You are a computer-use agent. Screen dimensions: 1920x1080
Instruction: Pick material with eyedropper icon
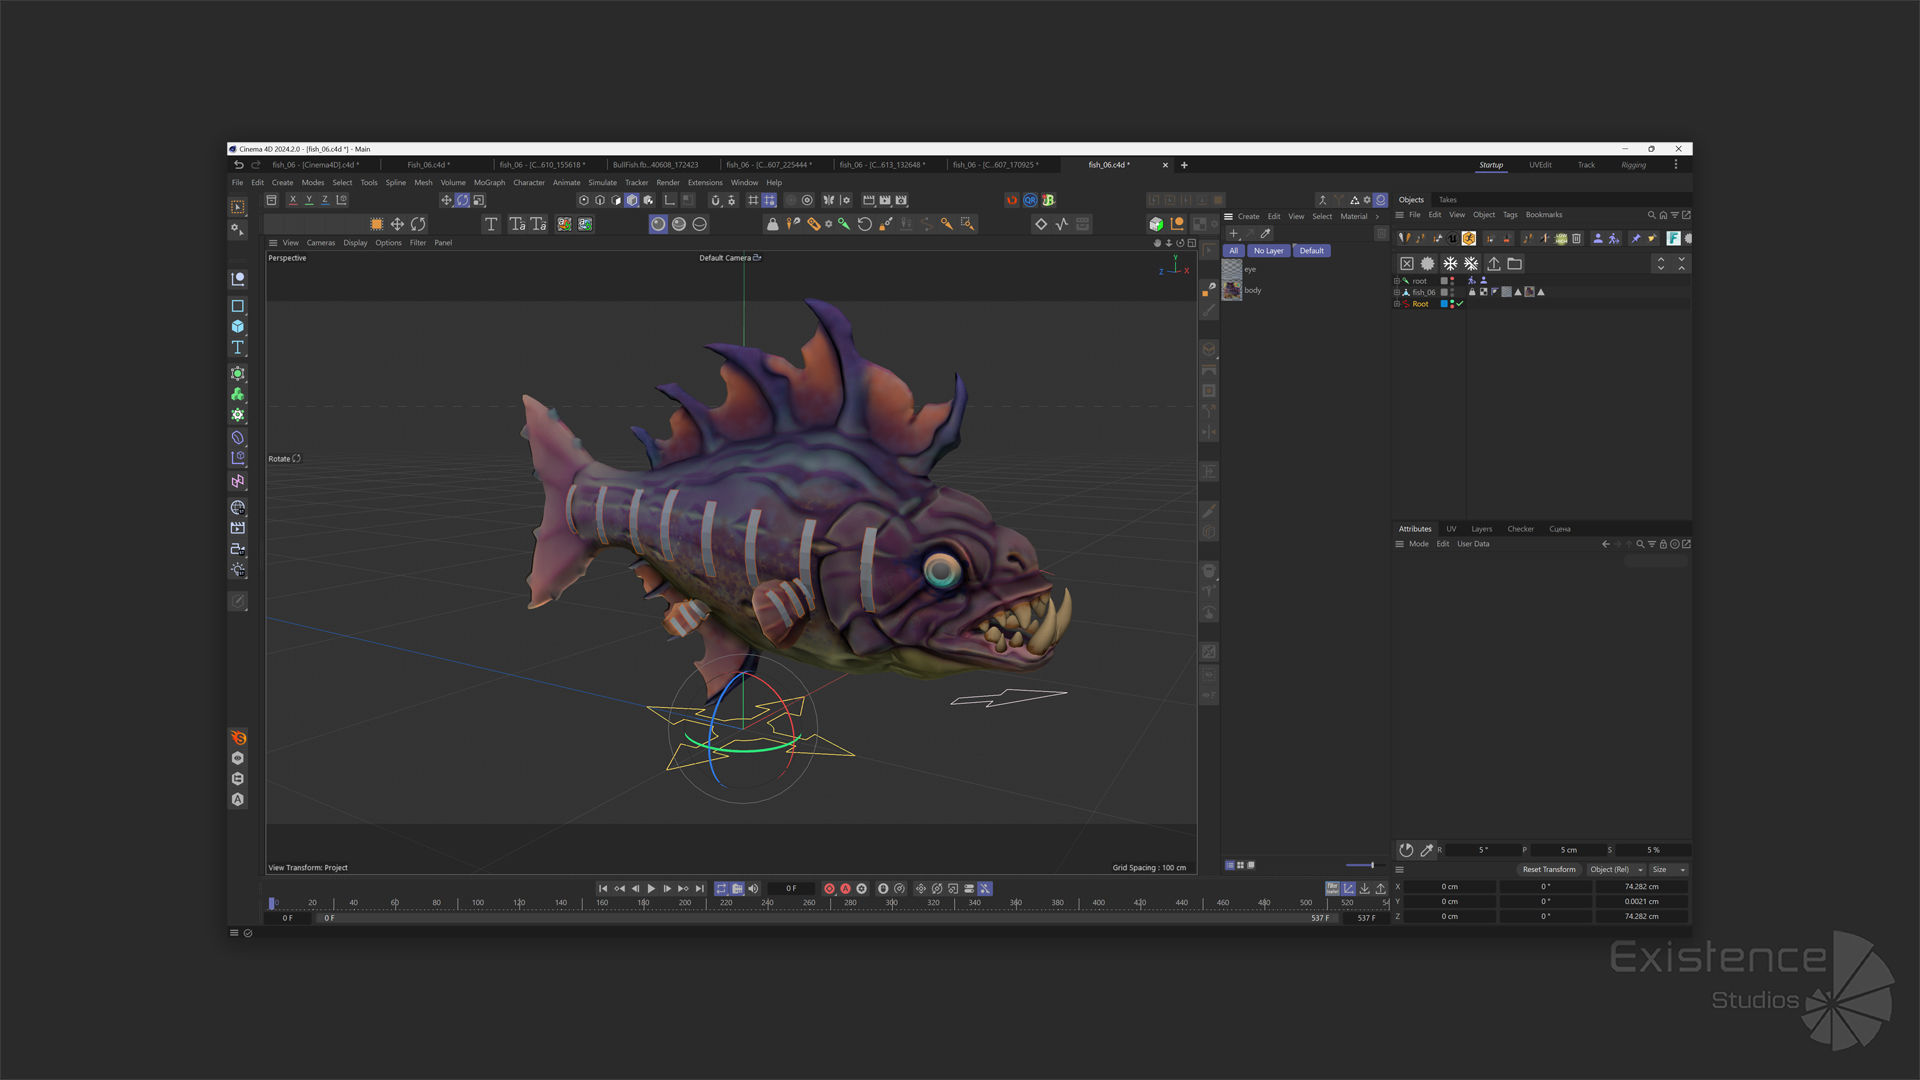click(x=1266, y=233)
